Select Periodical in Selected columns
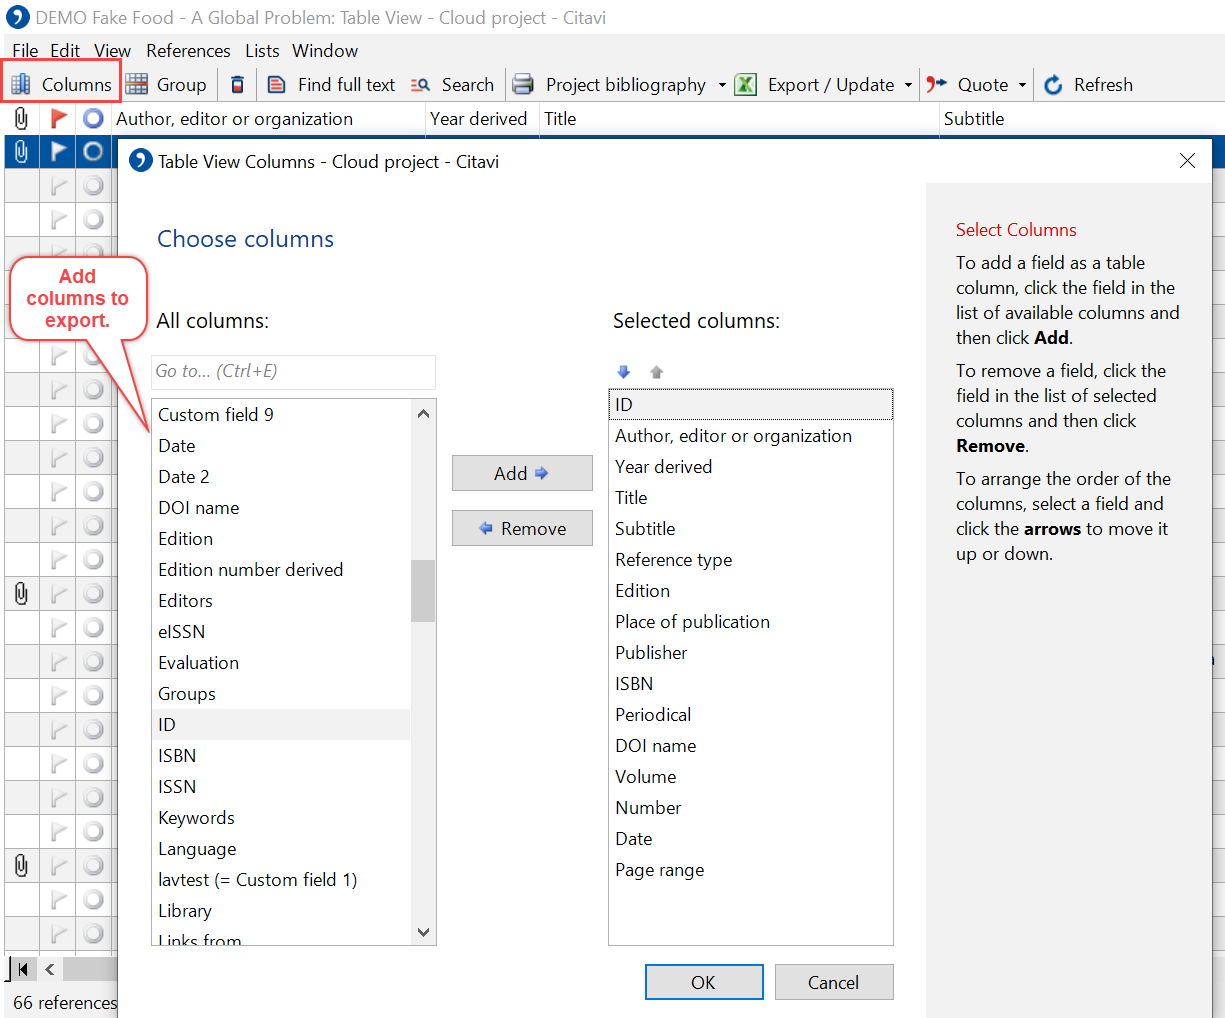The width and height of the screenshot is (1225, 1018). click(750, 715)
